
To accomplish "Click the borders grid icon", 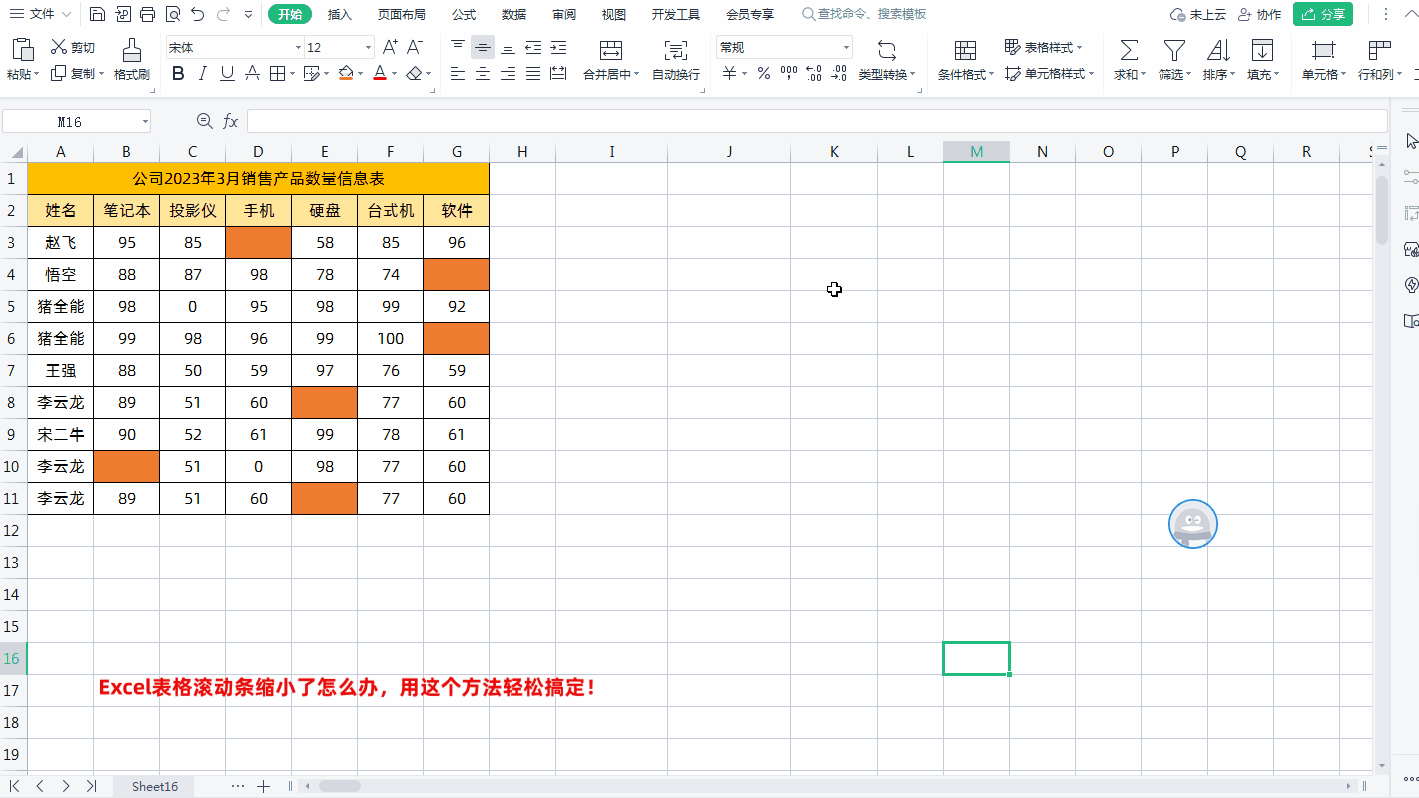I will pyautogui.click(x=277, y=73).
